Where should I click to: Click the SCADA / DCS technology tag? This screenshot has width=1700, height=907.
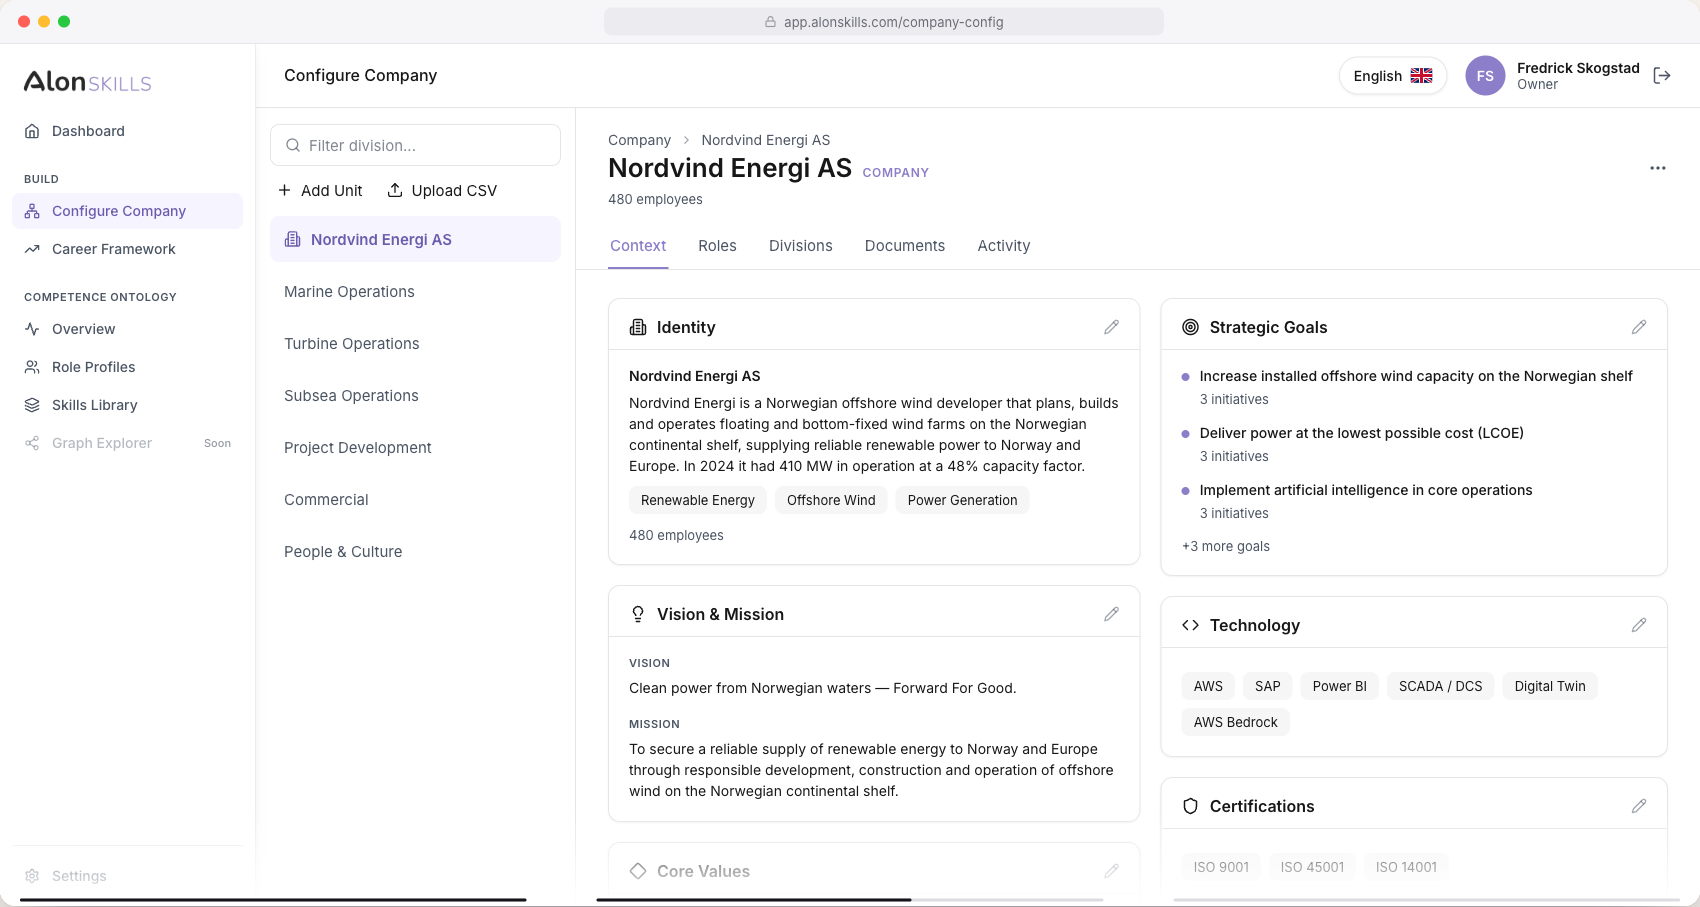(1440, 686)
